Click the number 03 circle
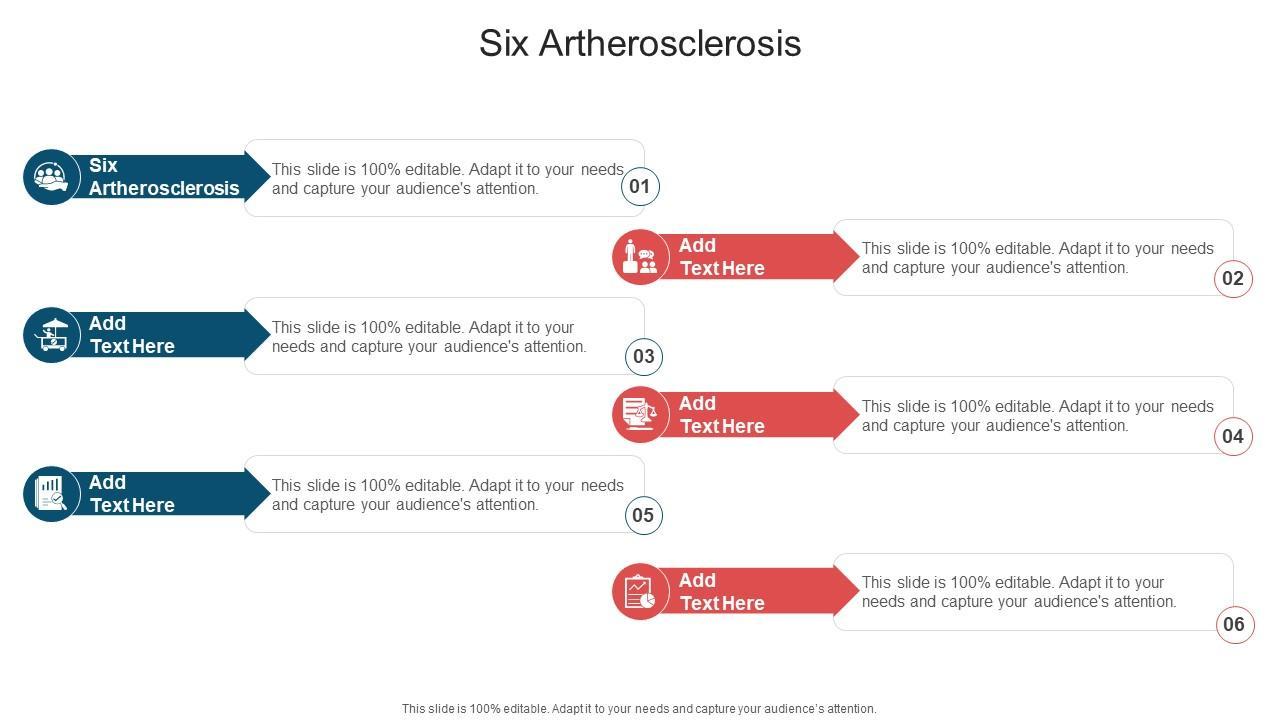 [644, 357]
